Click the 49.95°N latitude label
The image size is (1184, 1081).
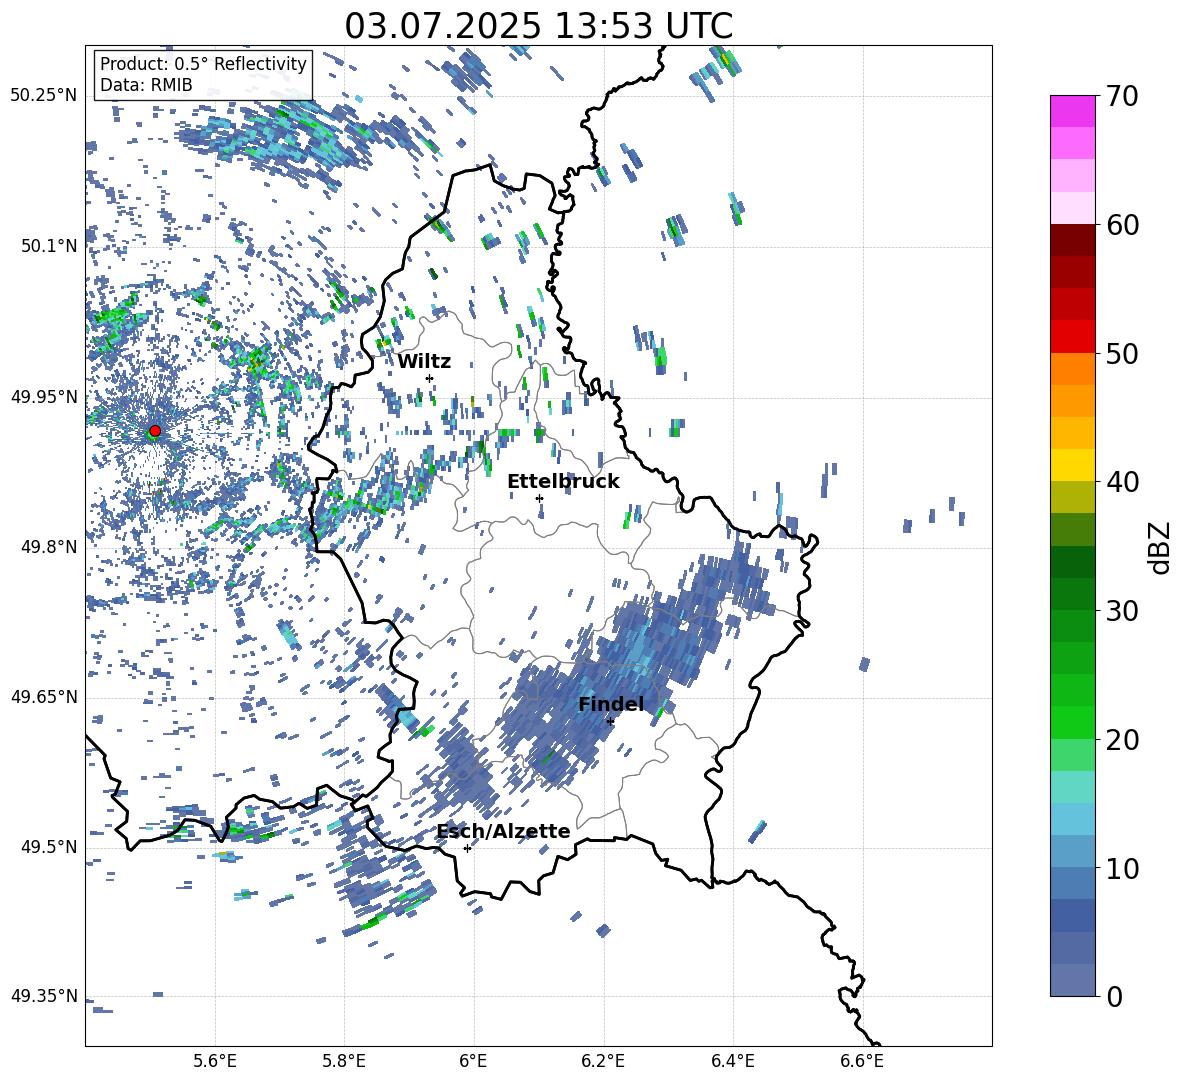pyautogui.click(x=44, y=397)
